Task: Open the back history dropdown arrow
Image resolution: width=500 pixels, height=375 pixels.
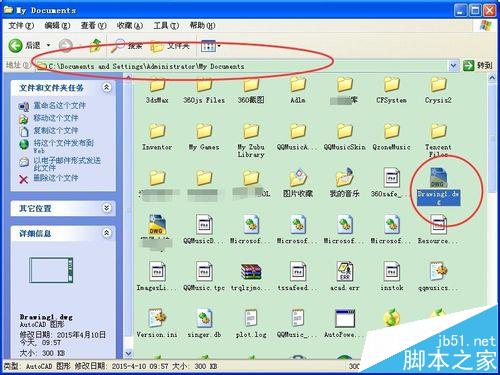Action: [x=48, y=45]
